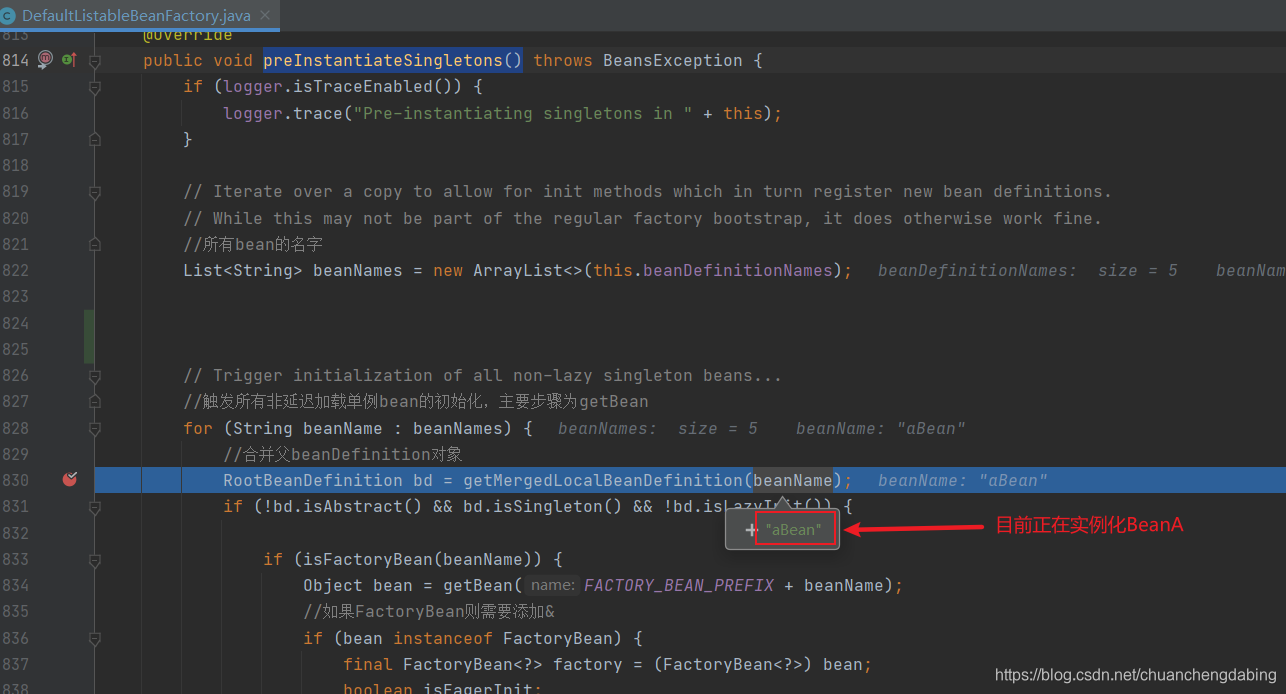Click the inline hint "beanDefinitionNames: size = 5"
This screenshot has height=694, width=1286.
(x=1027, y=270)
